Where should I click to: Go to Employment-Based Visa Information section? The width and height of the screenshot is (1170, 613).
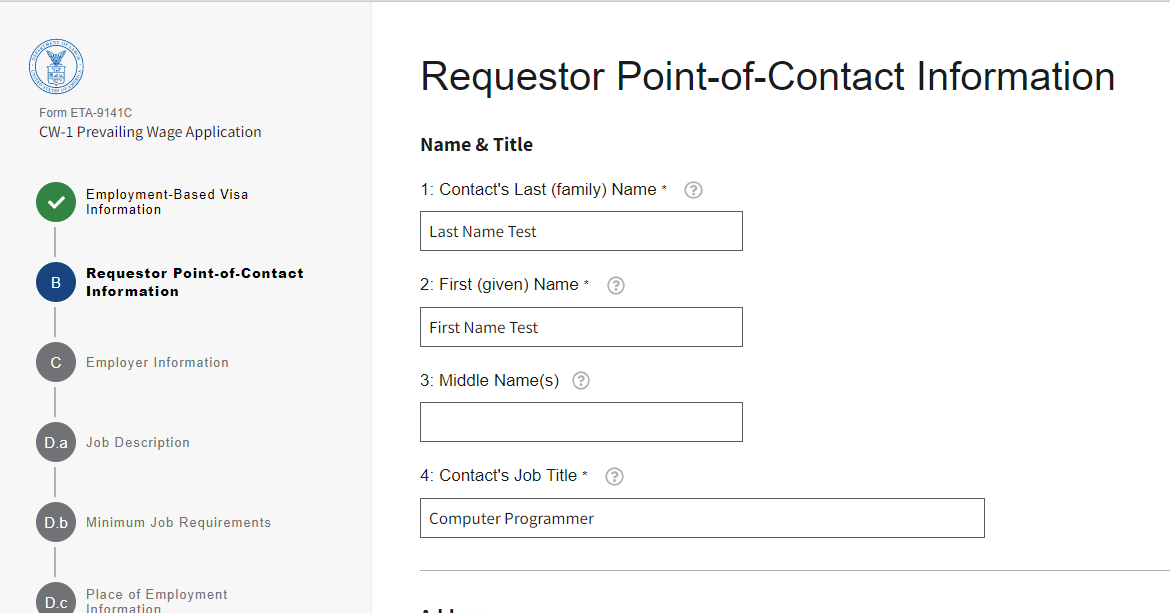[166, 202]
